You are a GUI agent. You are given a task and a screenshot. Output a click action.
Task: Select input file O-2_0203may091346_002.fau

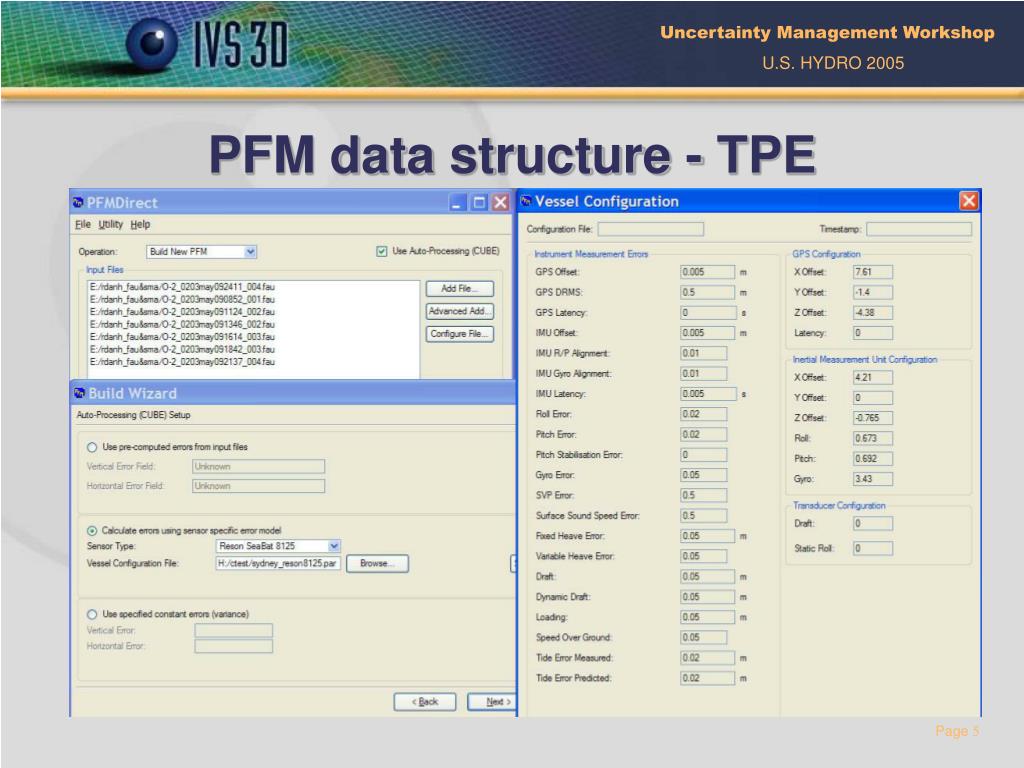(x=182, y=324)
